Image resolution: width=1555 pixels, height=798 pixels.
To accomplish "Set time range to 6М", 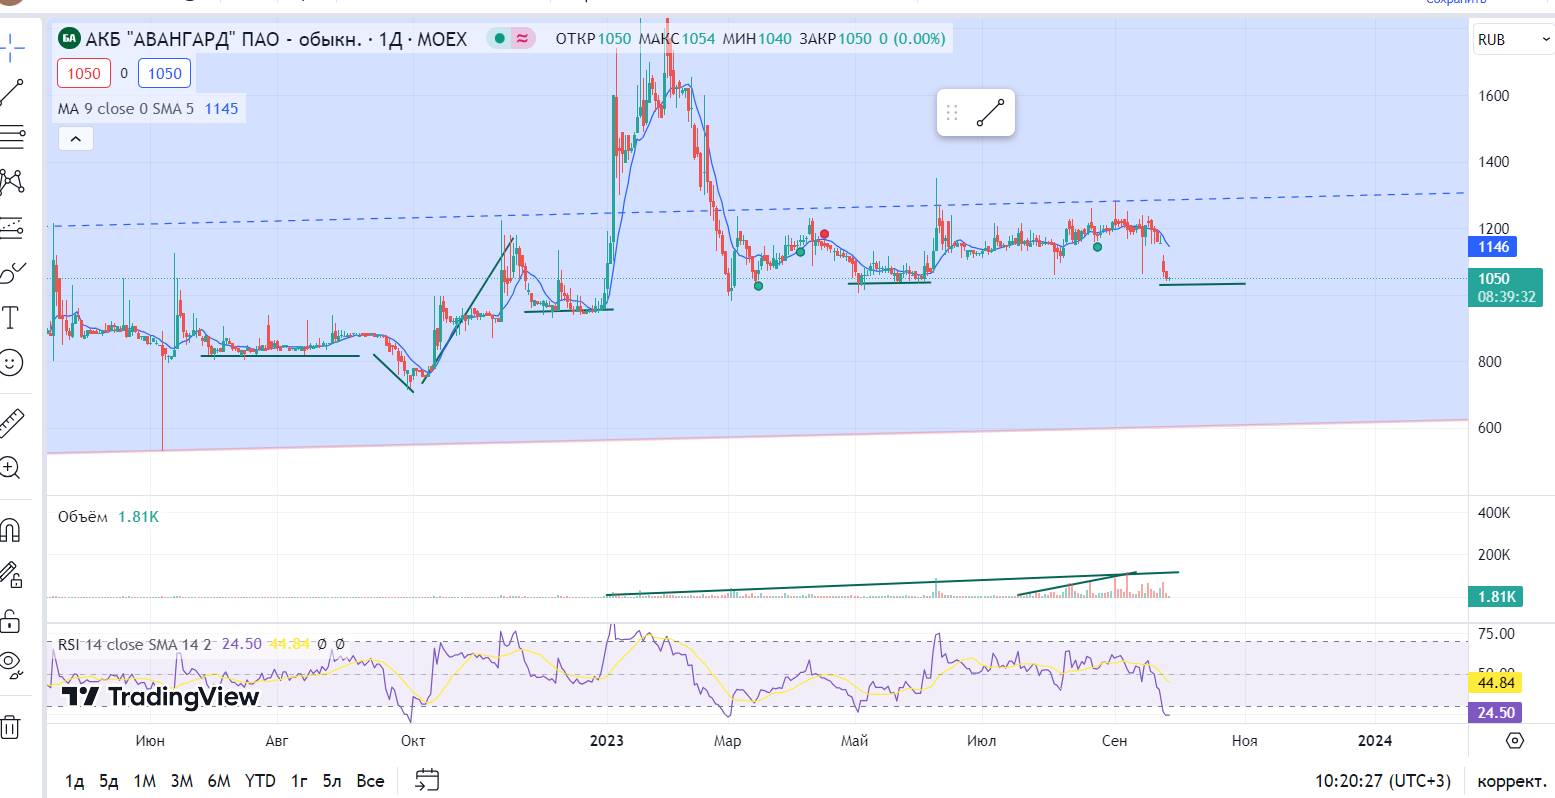I will tap(219, 781).
